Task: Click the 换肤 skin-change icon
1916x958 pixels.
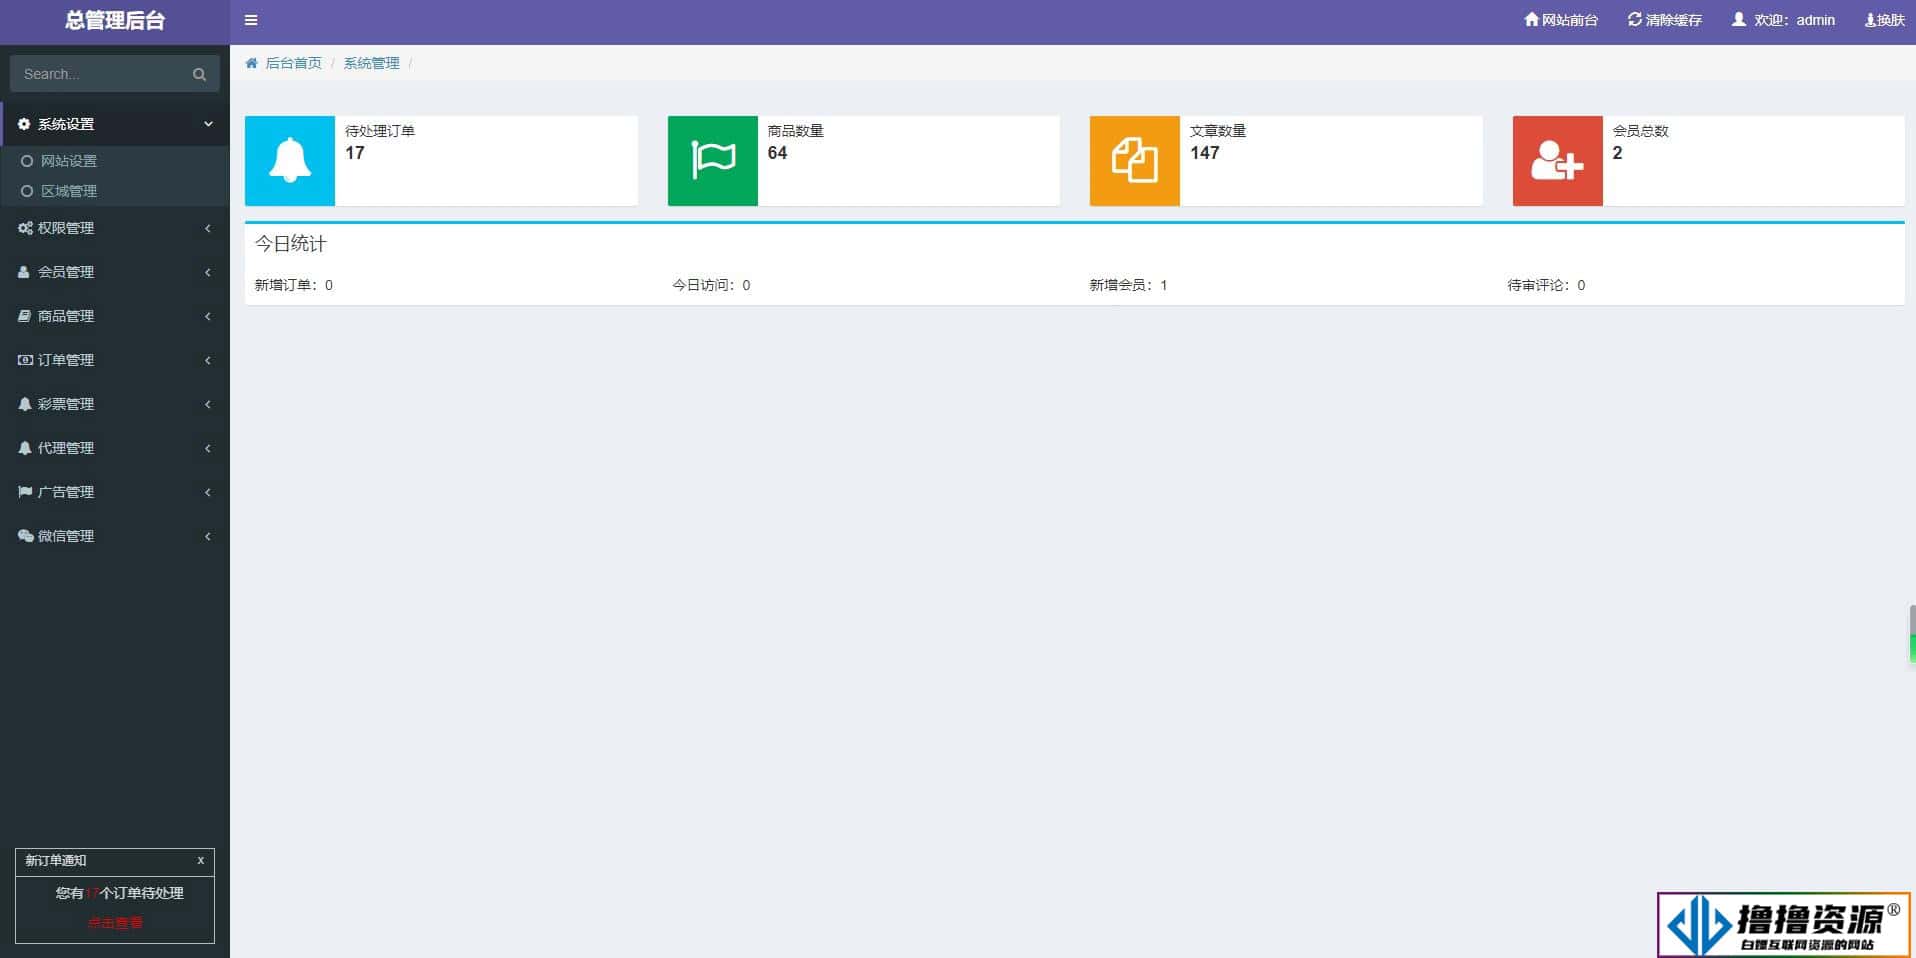Action: [x=1869, y=20]
